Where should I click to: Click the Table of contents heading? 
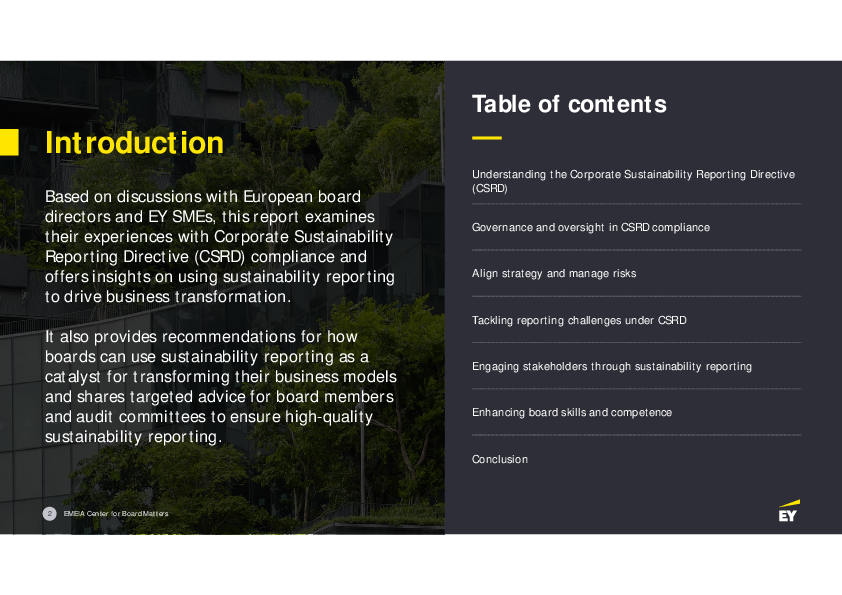[x=569, y=104]
